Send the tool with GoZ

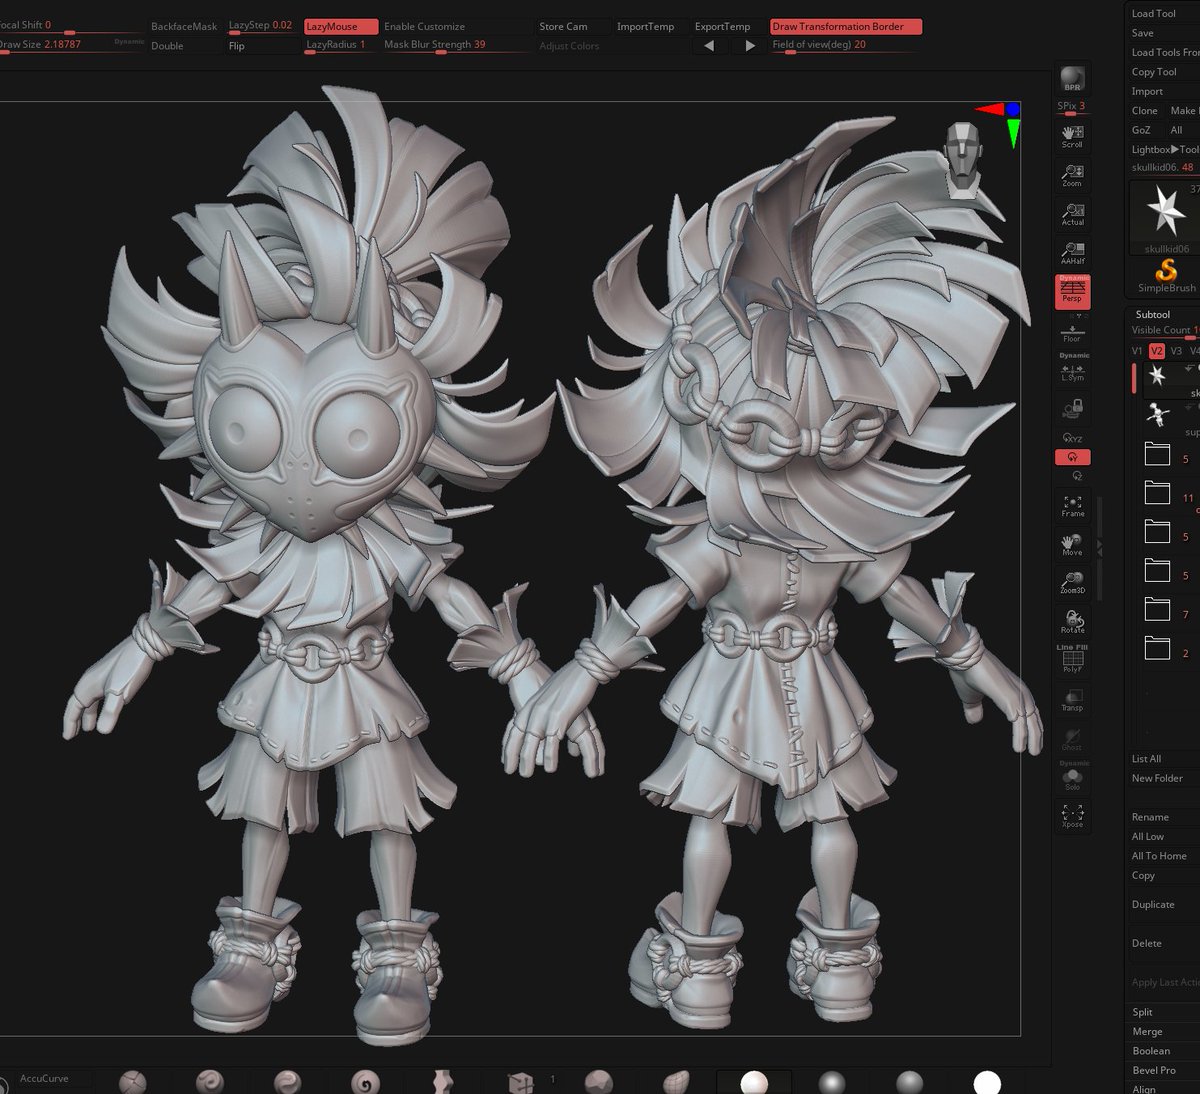tap(1141, 130)
